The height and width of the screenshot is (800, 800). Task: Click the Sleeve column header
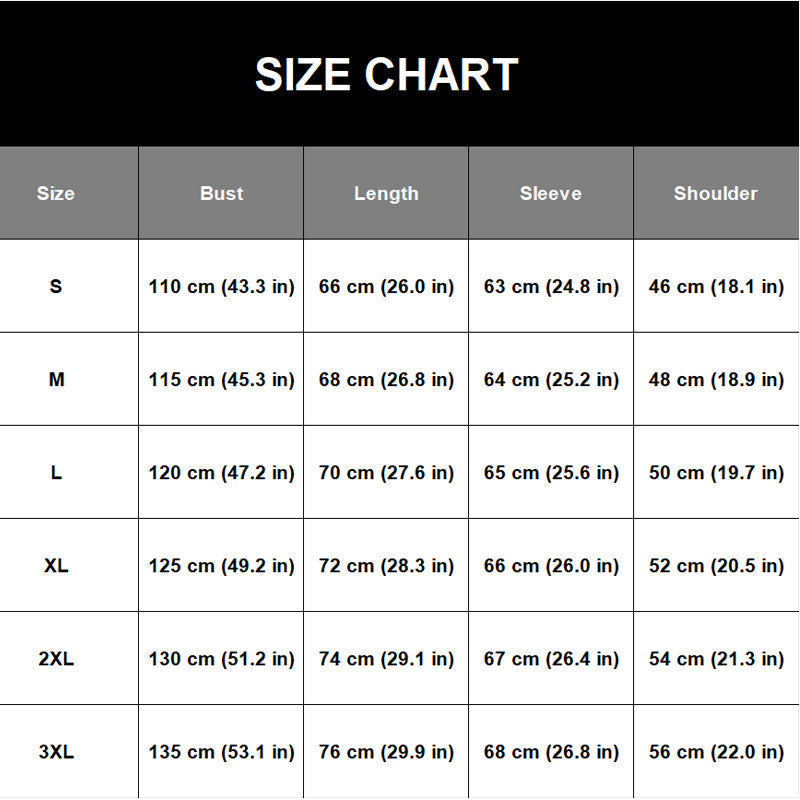[551, 193]
